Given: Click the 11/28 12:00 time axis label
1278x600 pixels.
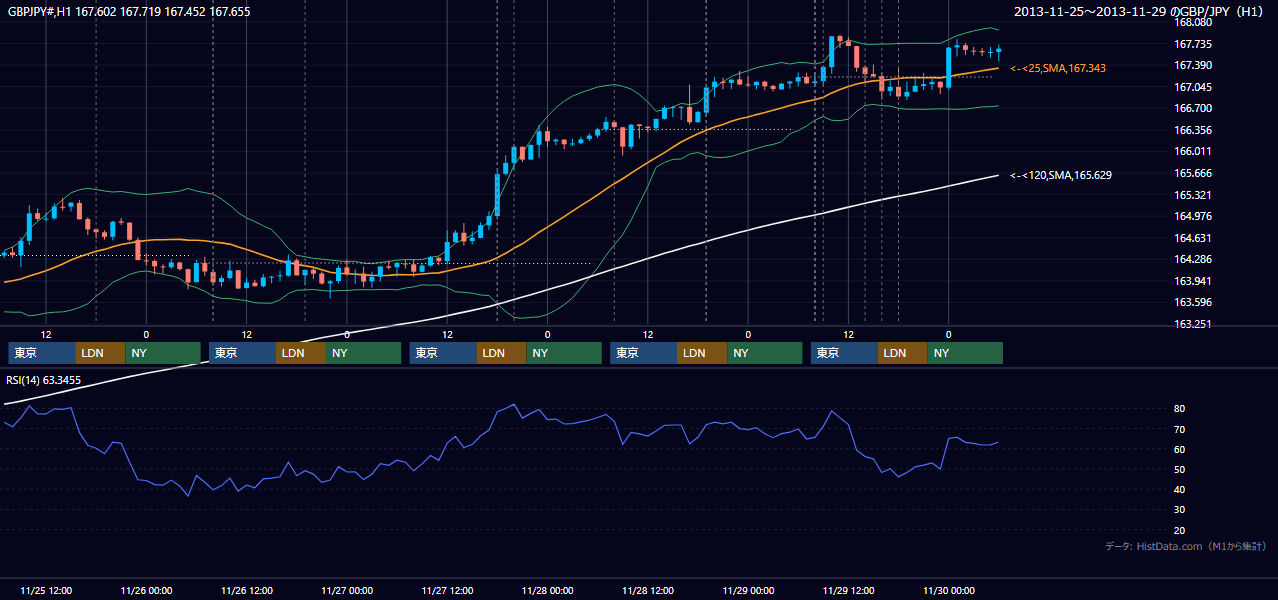Looking at the screenshot, I should pyautogui.click(x=648, y=590).
